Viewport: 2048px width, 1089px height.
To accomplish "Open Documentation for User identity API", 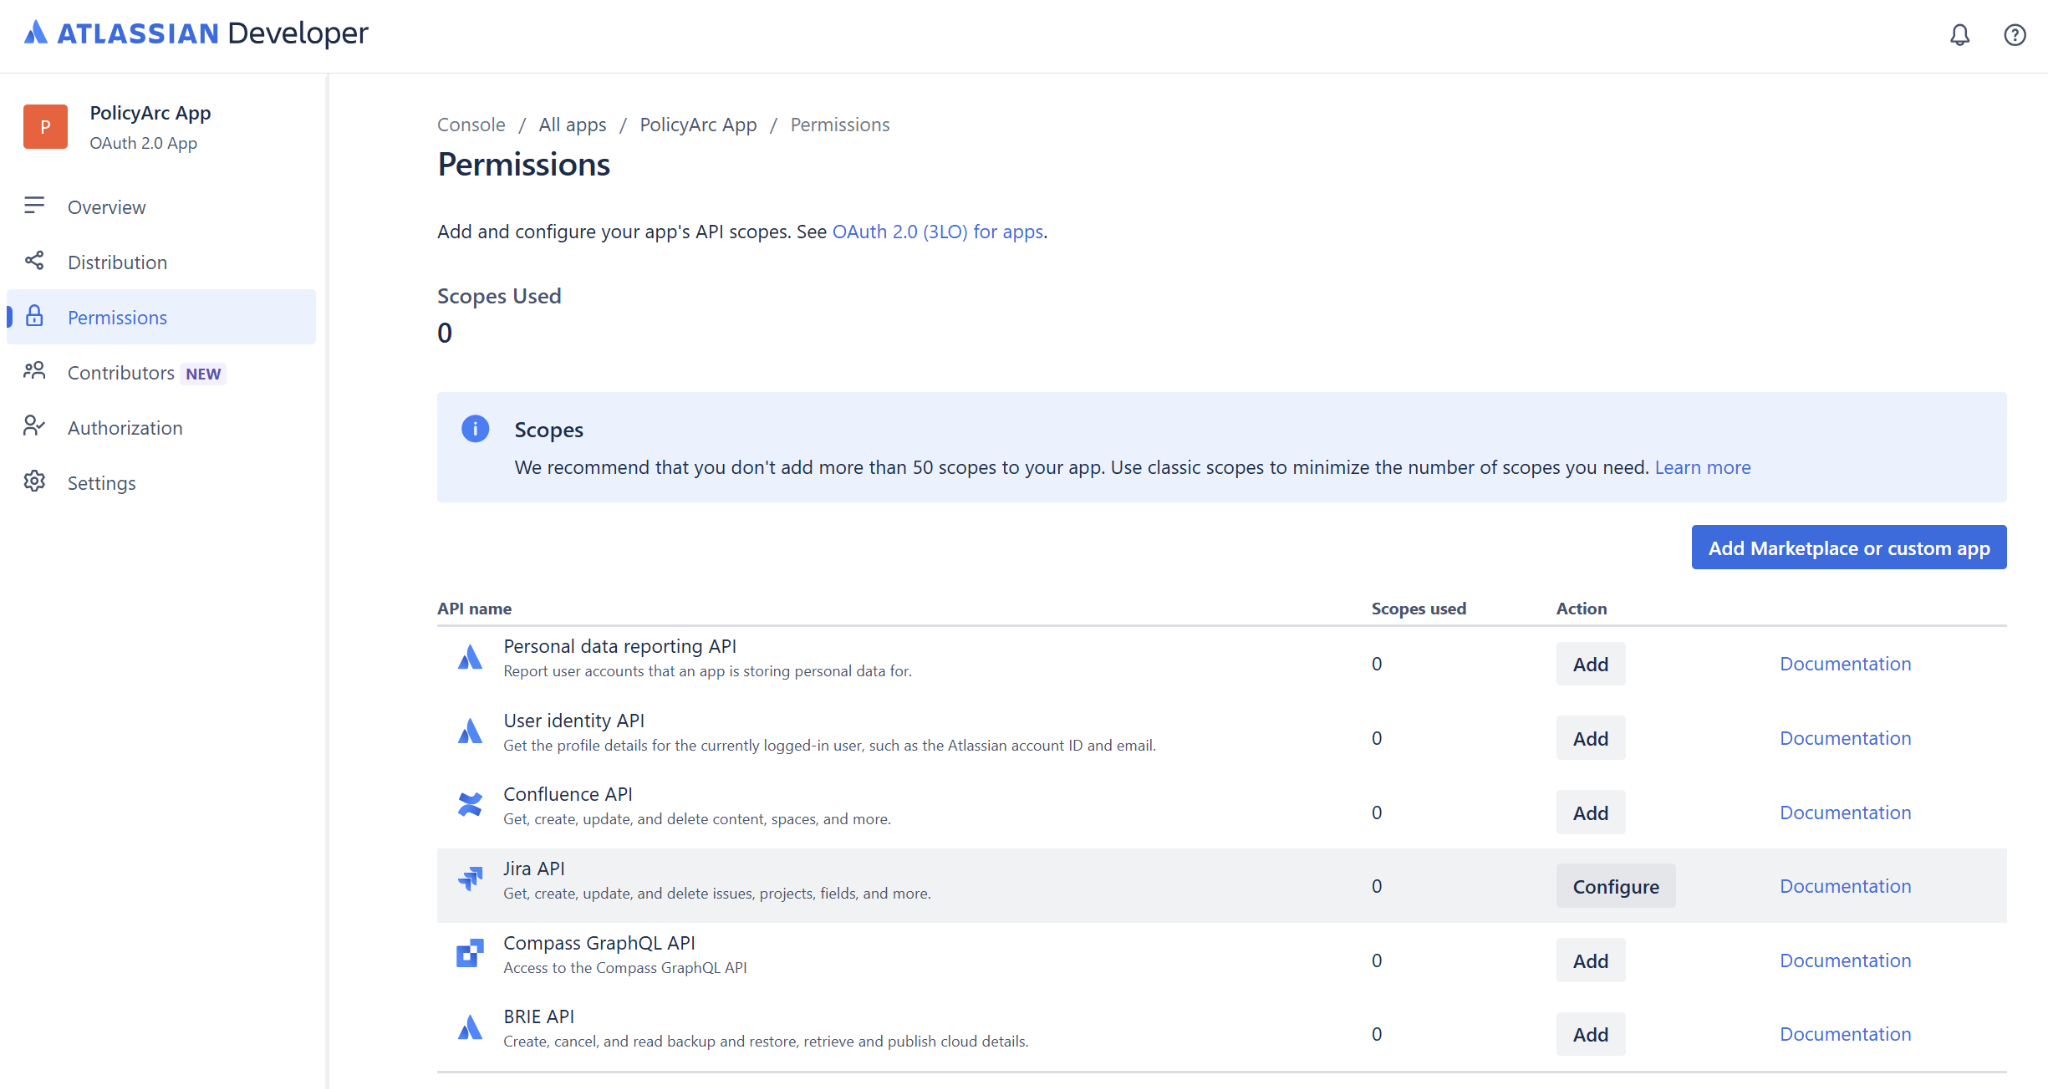I will pyautogui.click(x=1845, y=738).
